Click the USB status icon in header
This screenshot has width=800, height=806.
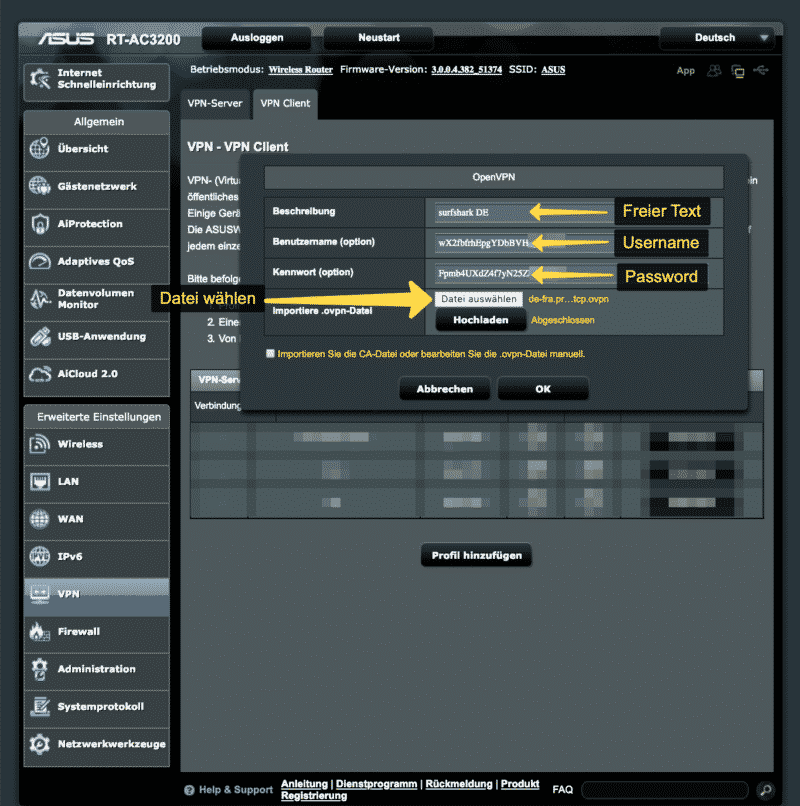click(761, 70)
